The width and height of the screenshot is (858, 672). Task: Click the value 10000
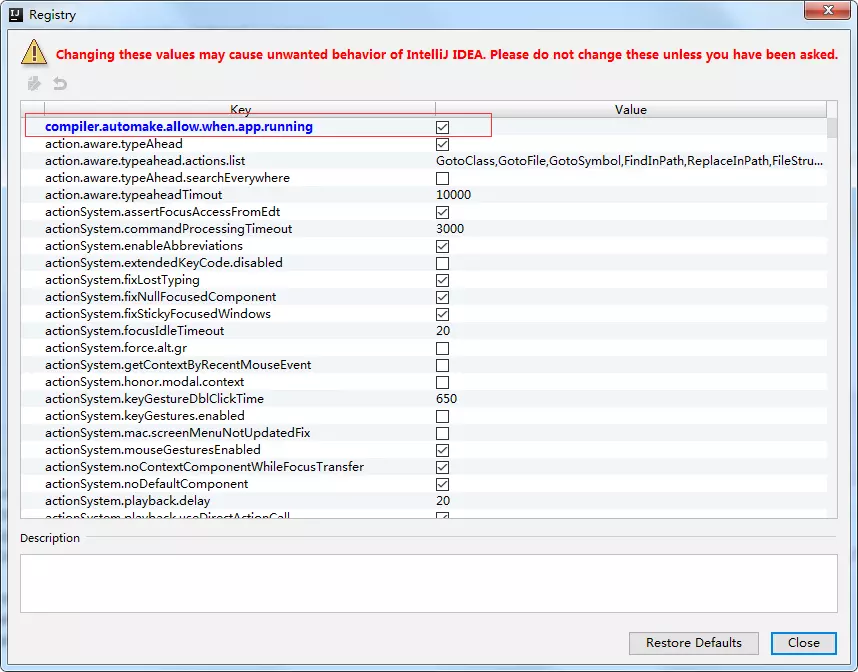click(453, 195)
